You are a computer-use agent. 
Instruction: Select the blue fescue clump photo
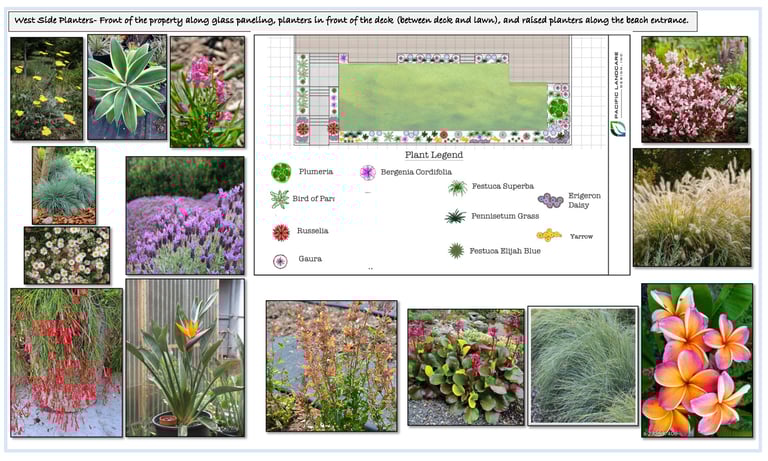tap(64, 185)
